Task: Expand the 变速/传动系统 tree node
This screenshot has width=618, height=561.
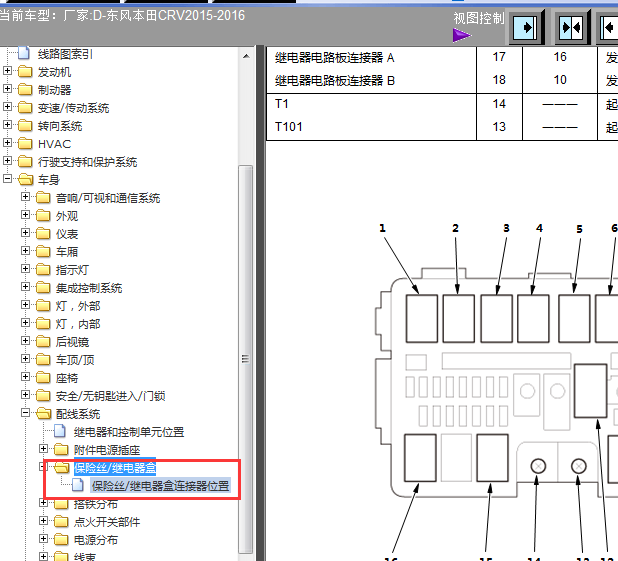Action: pos(7,106)
